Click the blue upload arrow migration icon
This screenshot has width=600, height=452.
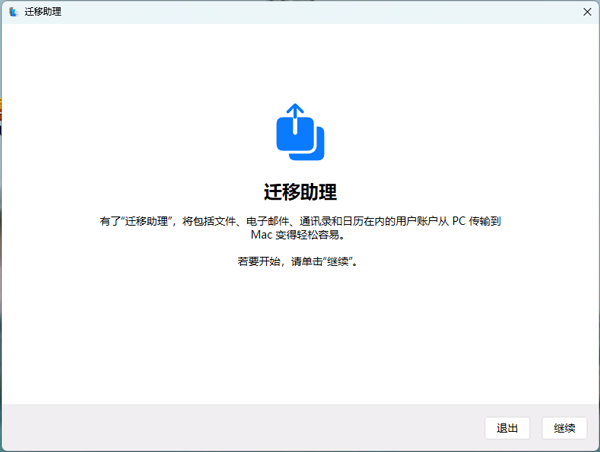(x=300, y=132)
